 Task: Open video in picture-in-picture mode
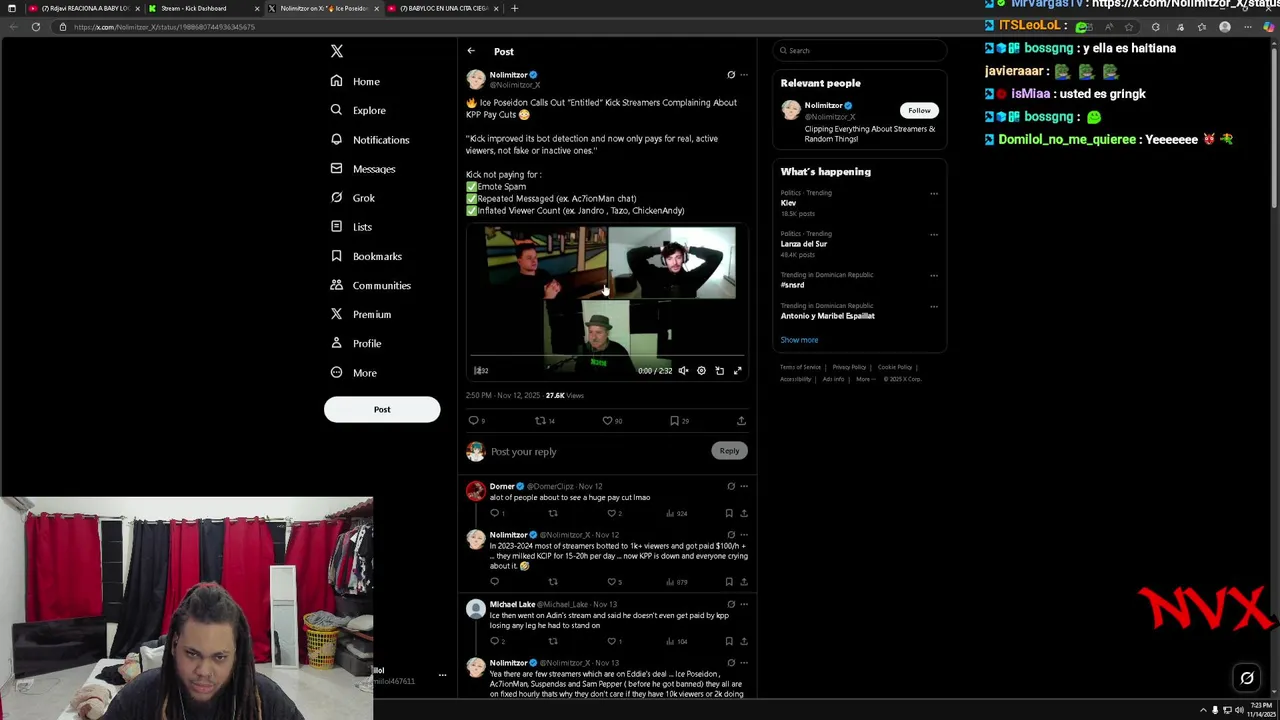(719, 371)
